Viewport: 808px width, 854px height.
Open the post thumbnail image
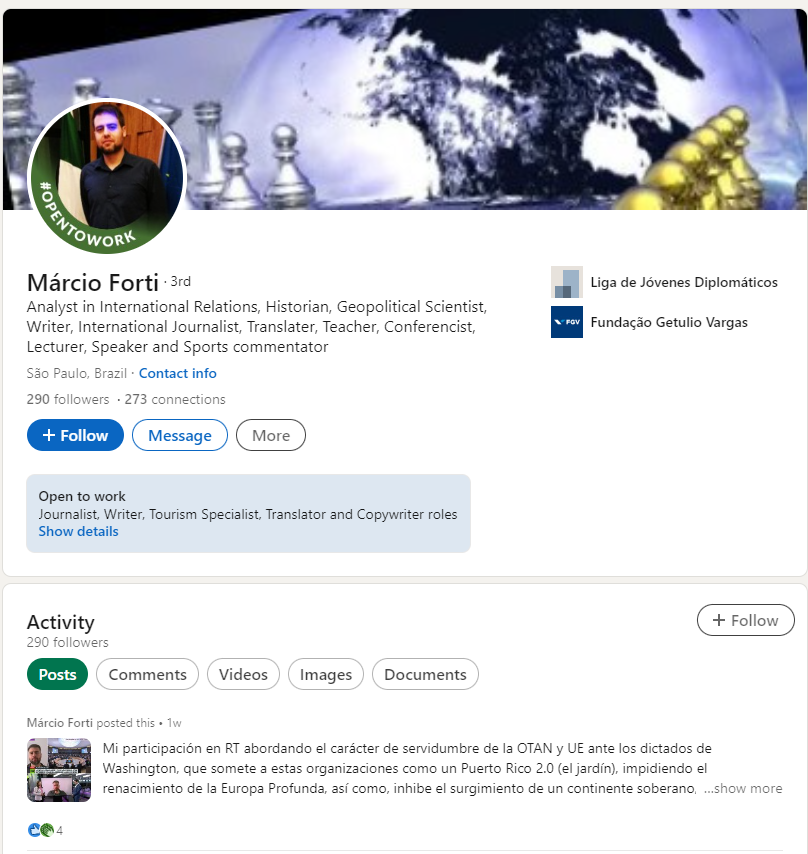59,770
